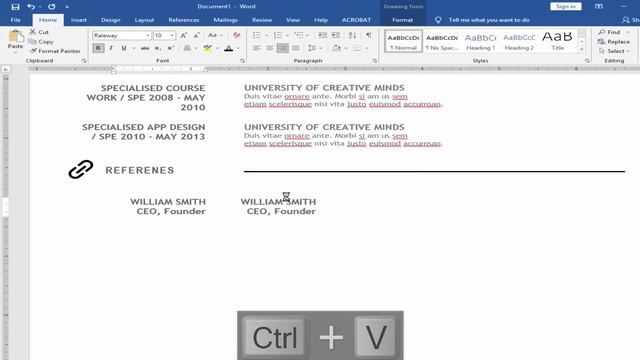Decrease font size with shrink font icon
This screenshot has width=640, height=360.
click(196, 36)
